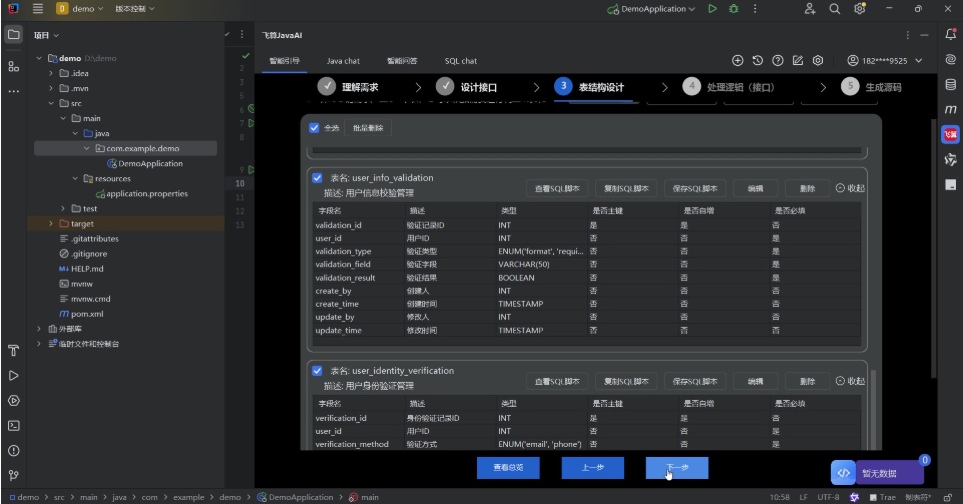Open Search Everywhere magnifier icon
Screen dimensions: 963x504
tap(835, 9)
